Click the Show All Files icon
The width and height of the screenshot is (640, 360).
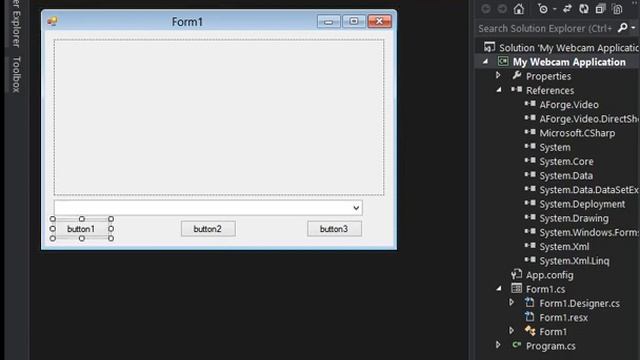pos(617,9)
